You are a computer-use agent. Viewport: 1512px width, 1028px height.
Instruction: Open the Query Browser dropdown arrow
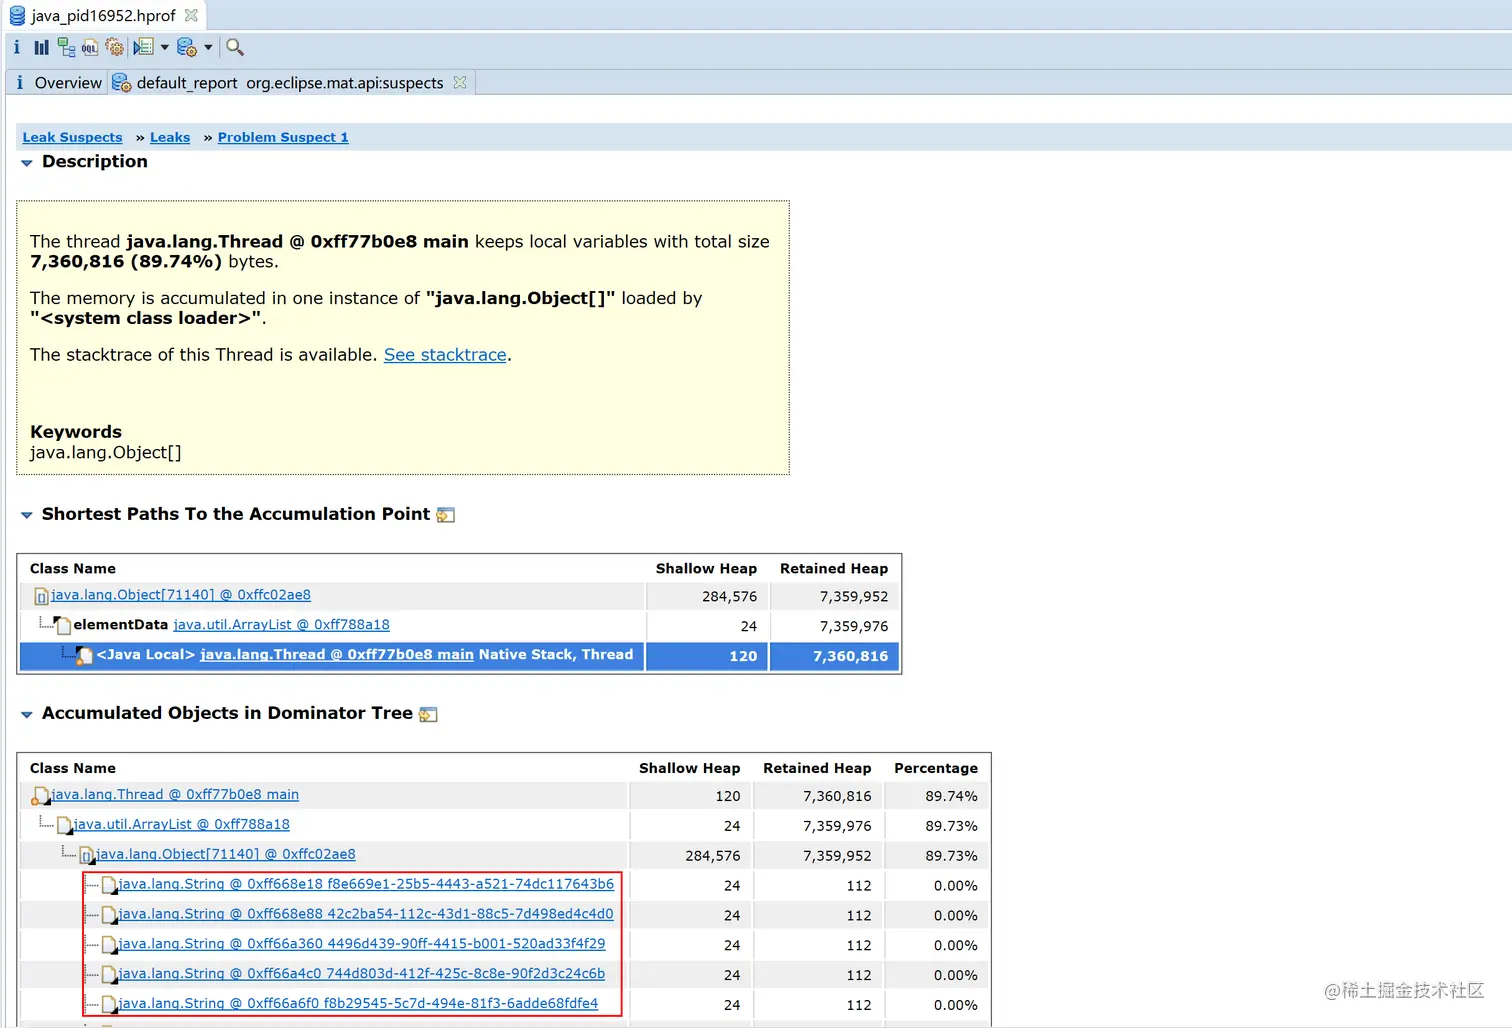[x=208, y=47]
